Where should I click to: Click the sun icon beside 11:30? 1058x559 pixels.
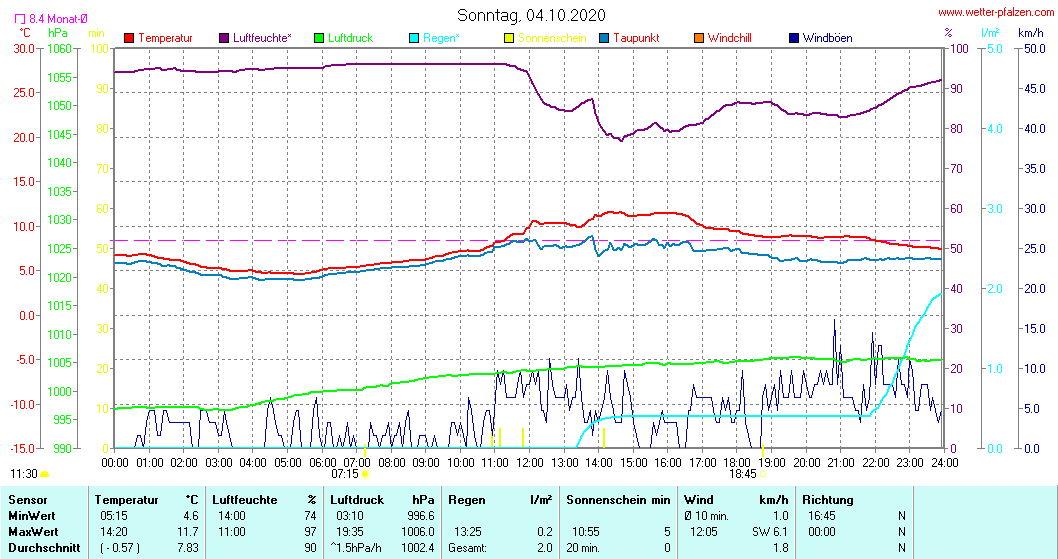(x=45, y=475)
